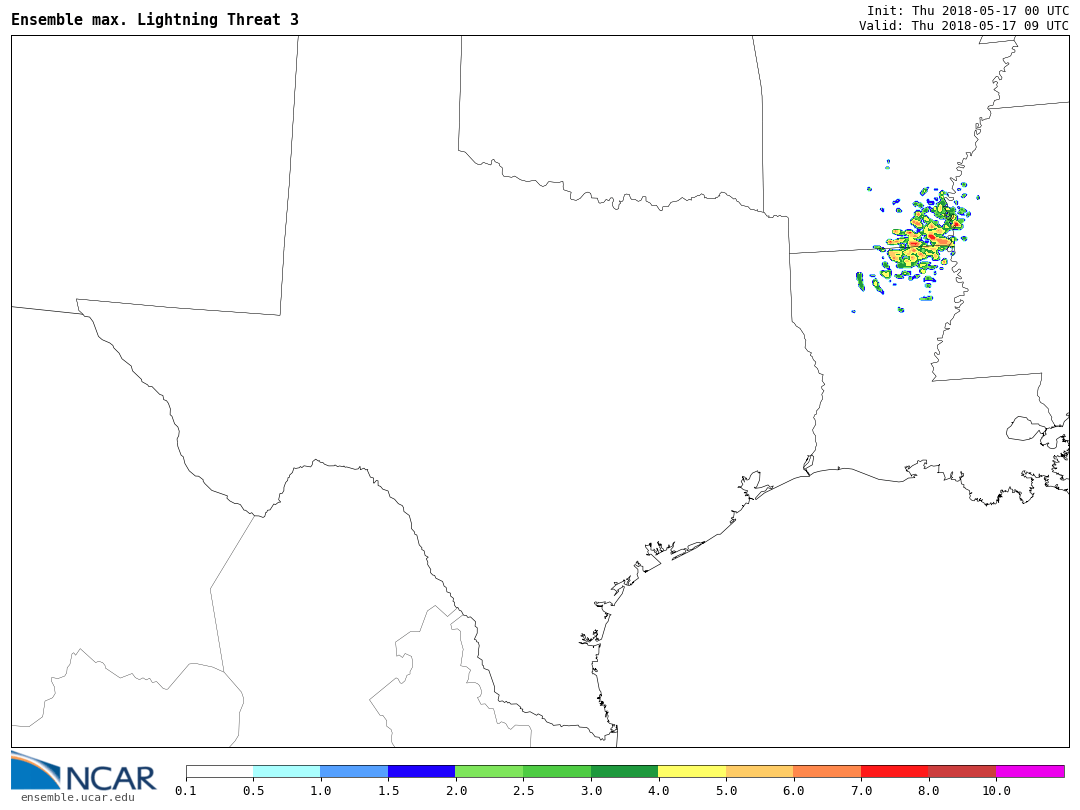The image size is (1080, 810).
Task: Click the '10.0' label on the color scale
Action: click(x=996, y=791)
